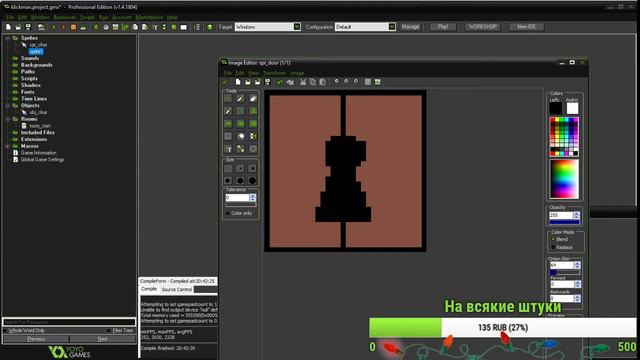Select the Spray paint tool
This screenshot has width=640, height=360.
point(240,98)
